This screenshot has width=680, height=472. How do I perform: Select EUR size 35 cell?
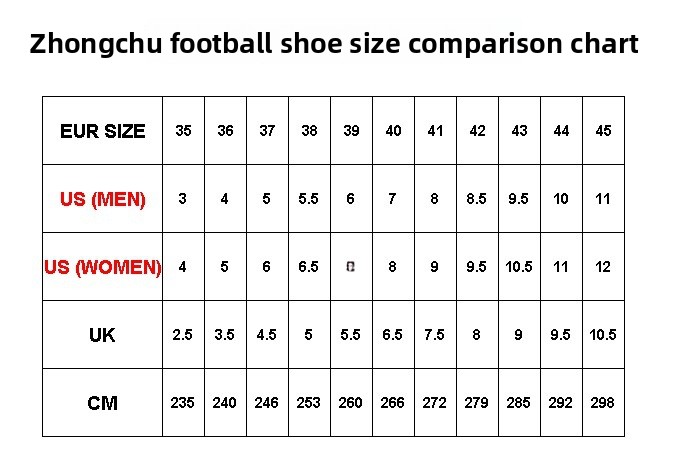coord(183,131)
